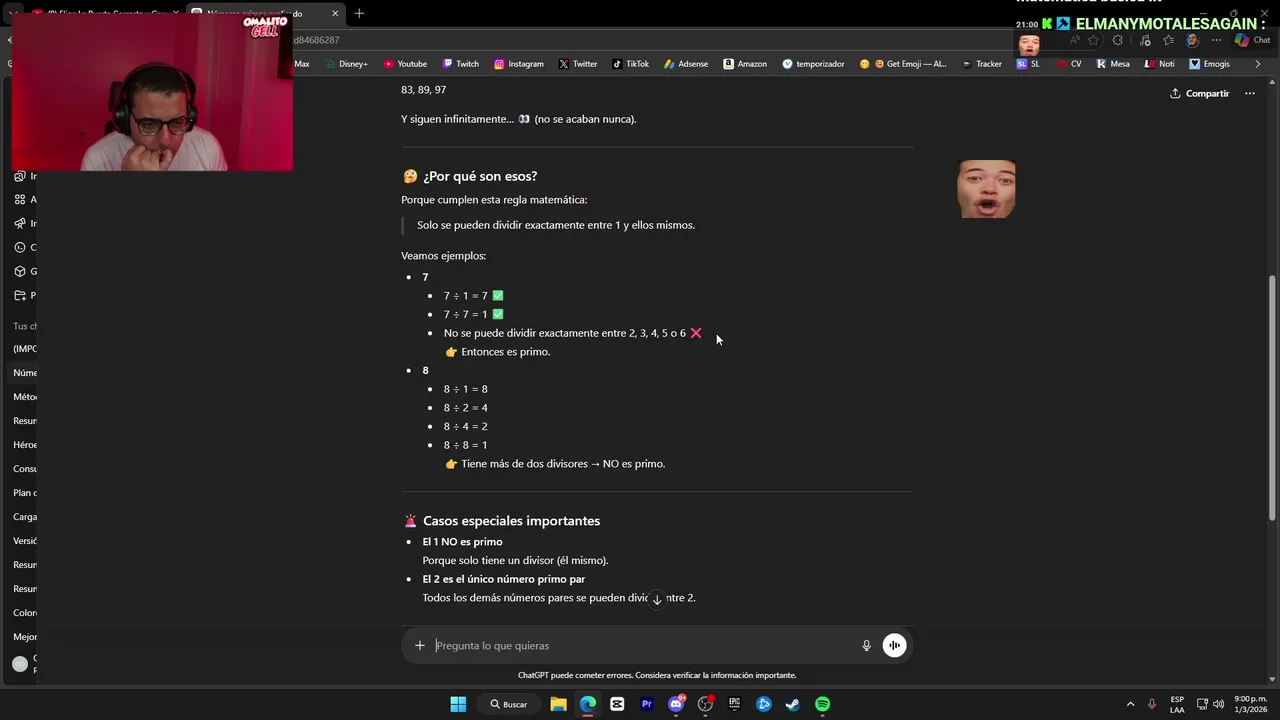Click the line '8 ÷ 2 = 4'
Image resolution: width=1280 pixels, height=720 pixels.
pyautogui.click(x=466, y=408)
